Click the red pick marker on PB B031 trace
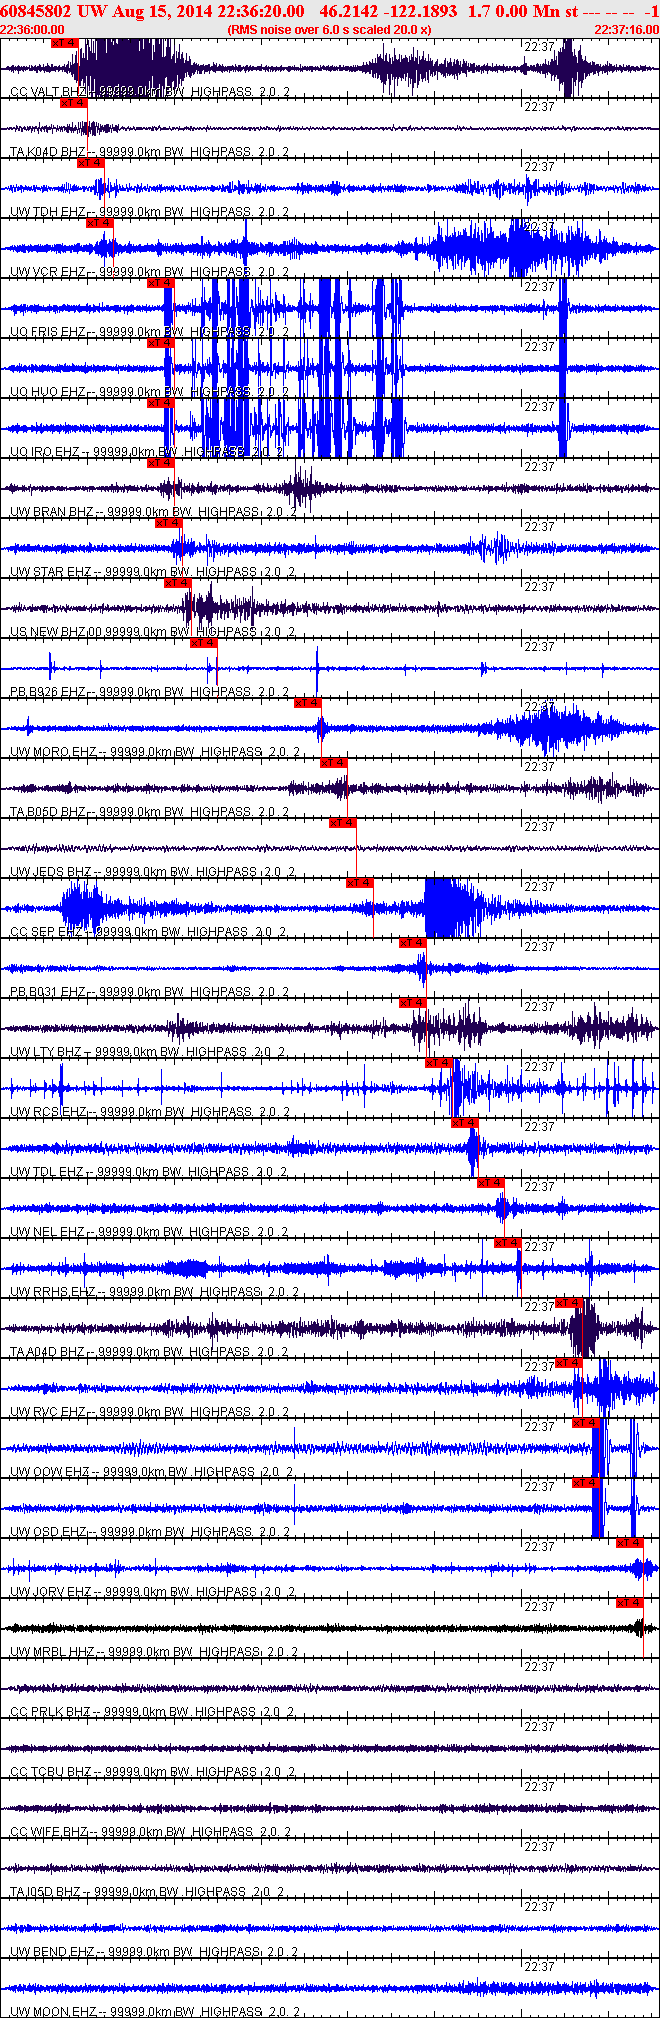 [x=413, y=943]
